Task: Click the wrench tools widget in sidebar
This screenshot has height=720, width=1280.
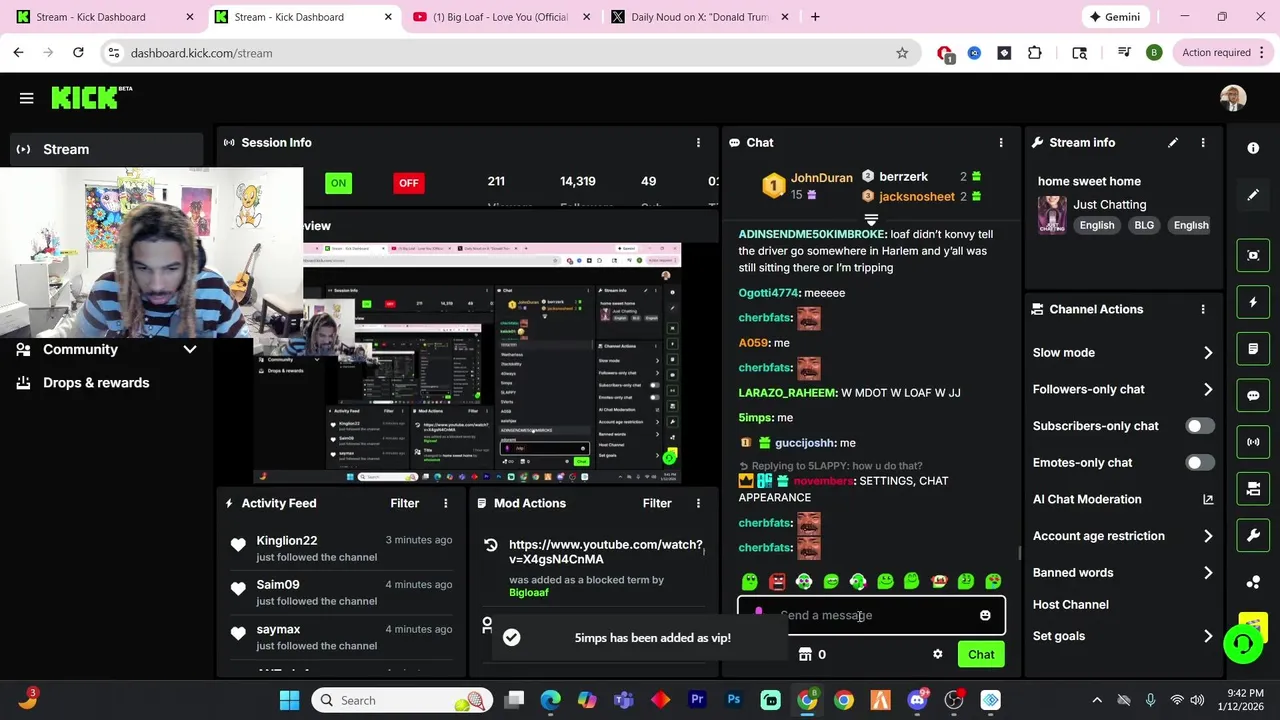Action: [1253, 535]
